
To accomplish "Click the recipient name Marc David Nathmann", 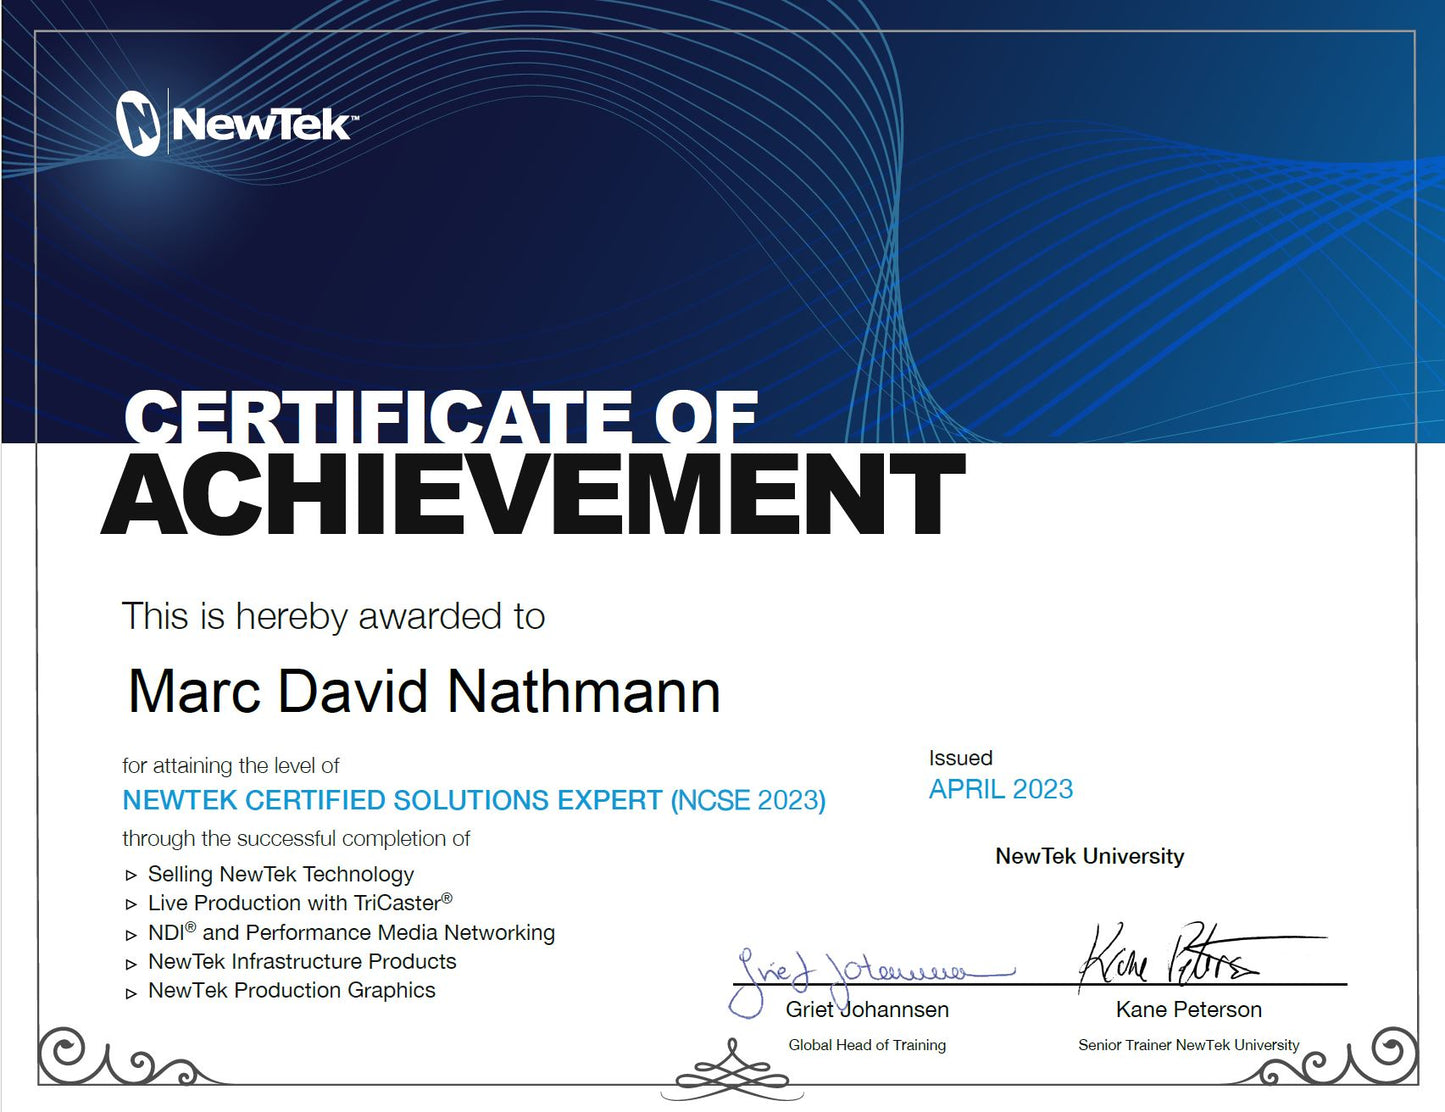I will click(424, 692).
